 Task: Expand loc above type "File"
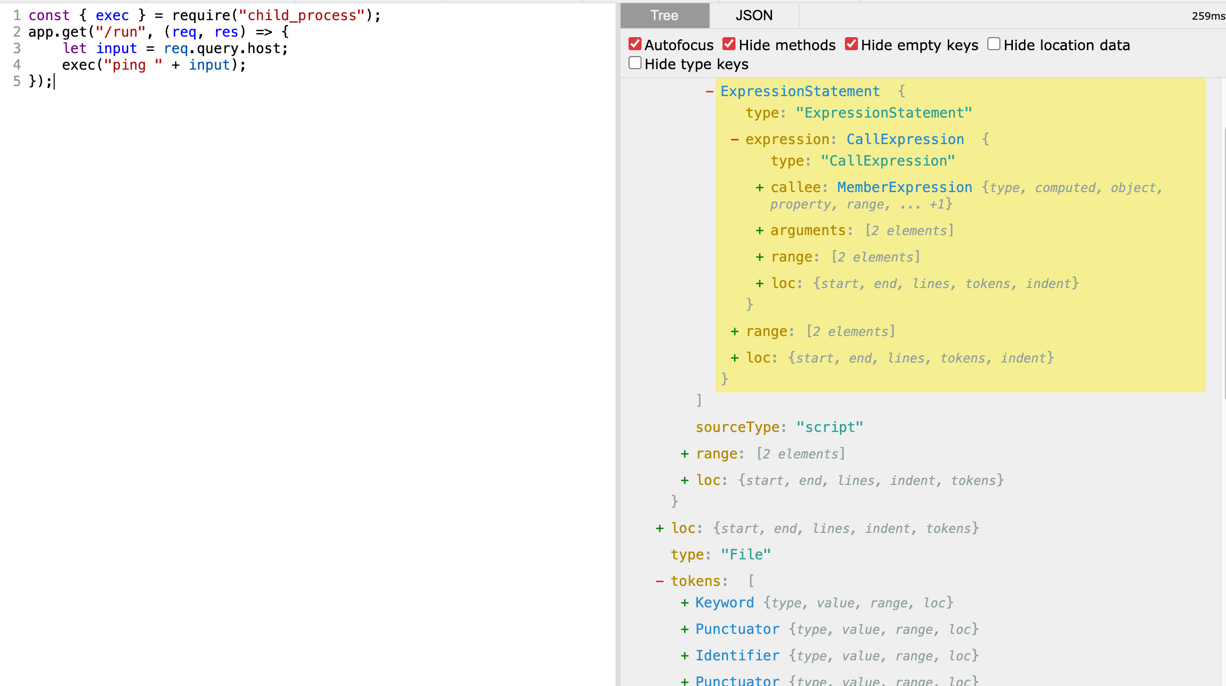[659, 528]
